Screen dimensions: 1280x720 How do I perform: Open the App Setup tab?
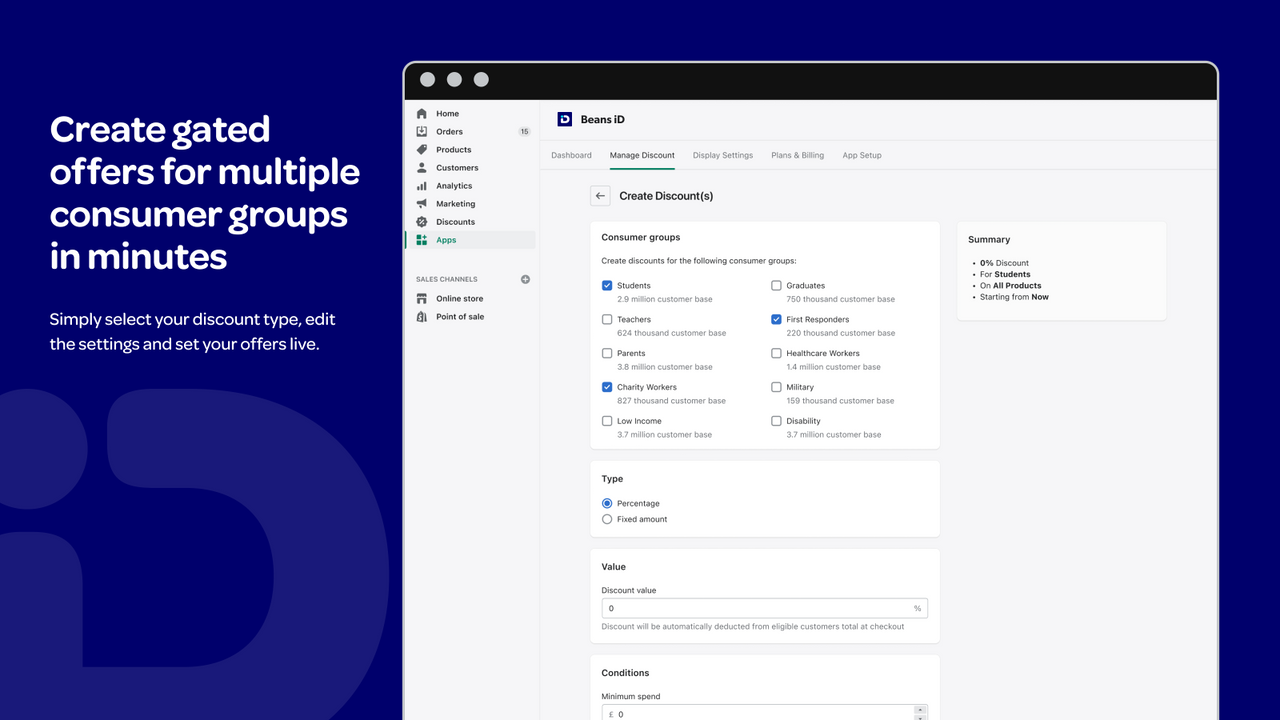(x=862, y=155)
